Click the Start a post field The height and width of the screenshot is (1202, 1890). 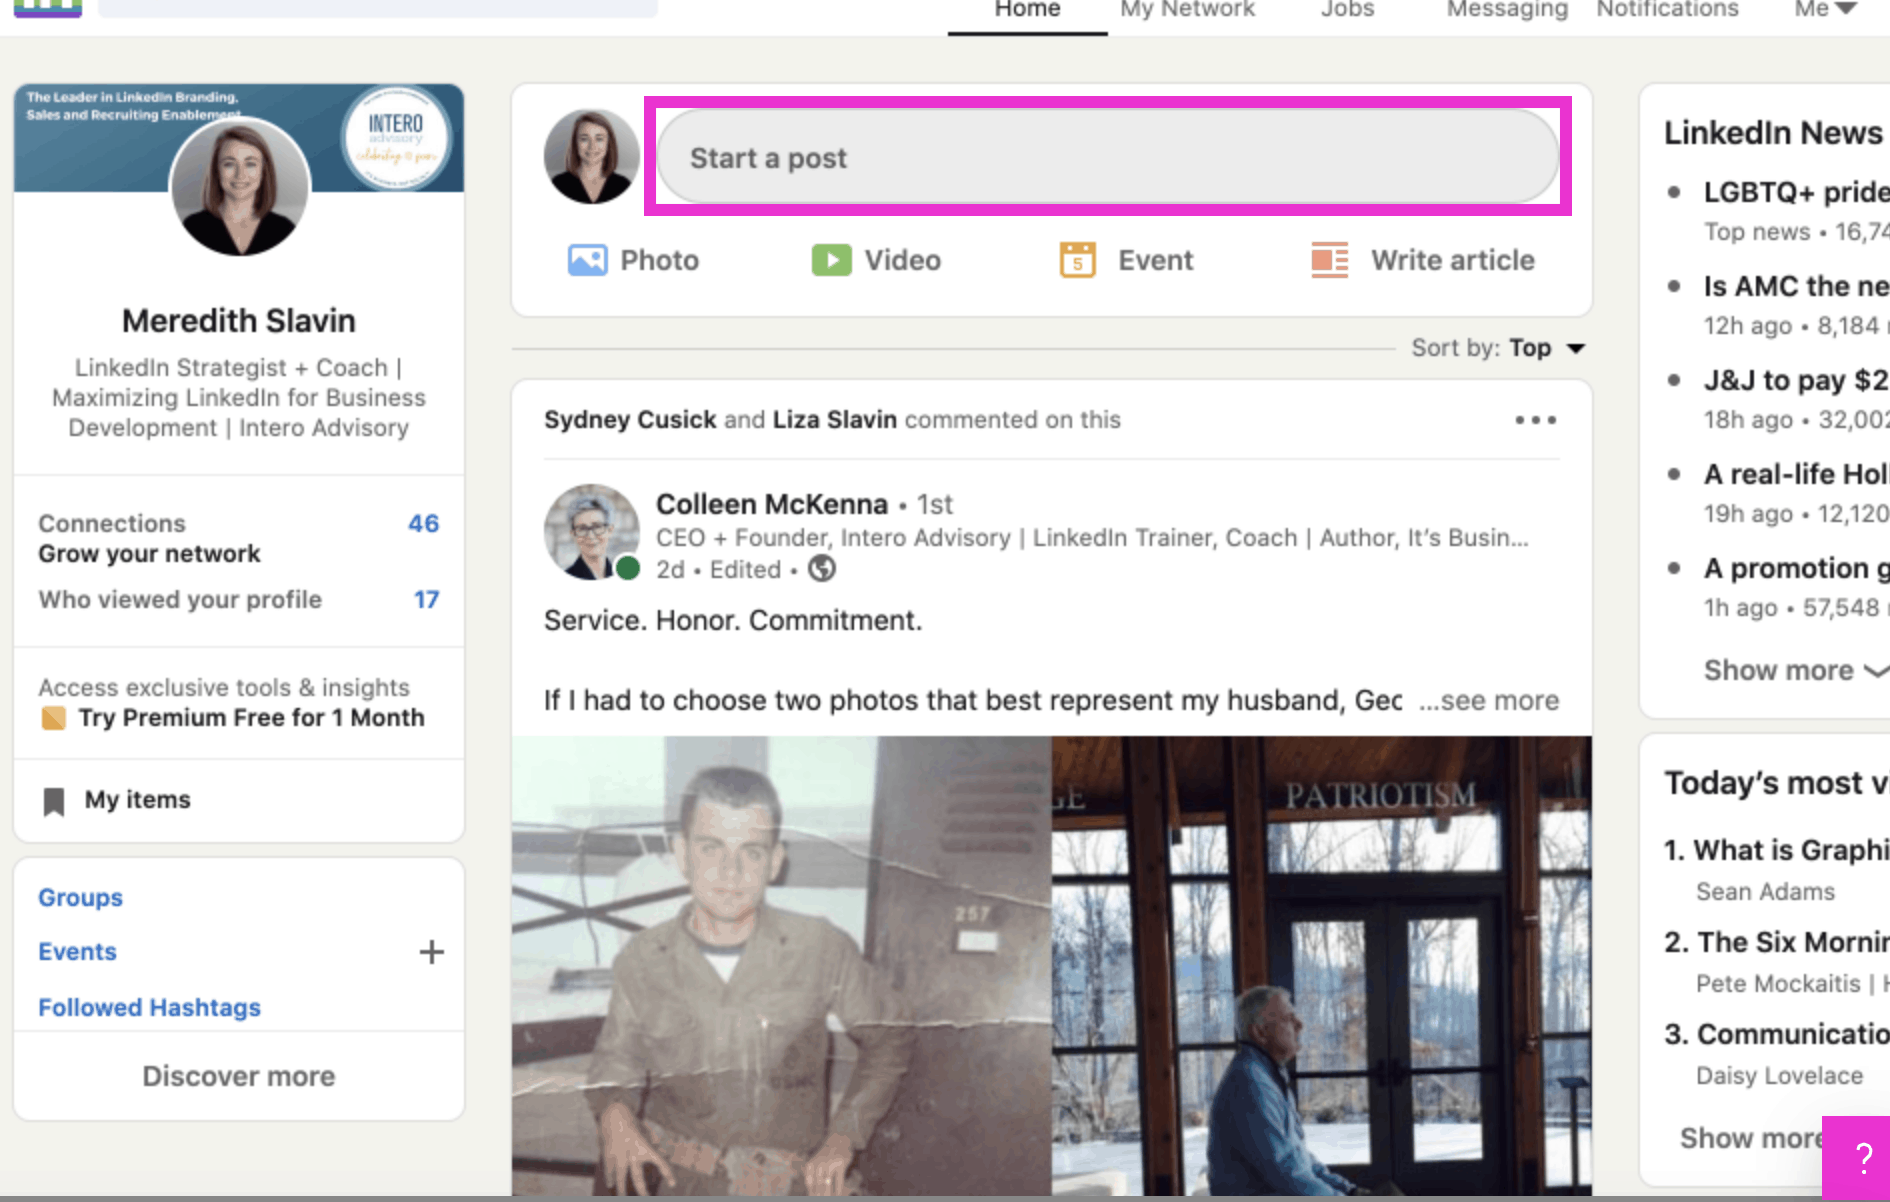pyautogui.click(x=1105, y=156)
